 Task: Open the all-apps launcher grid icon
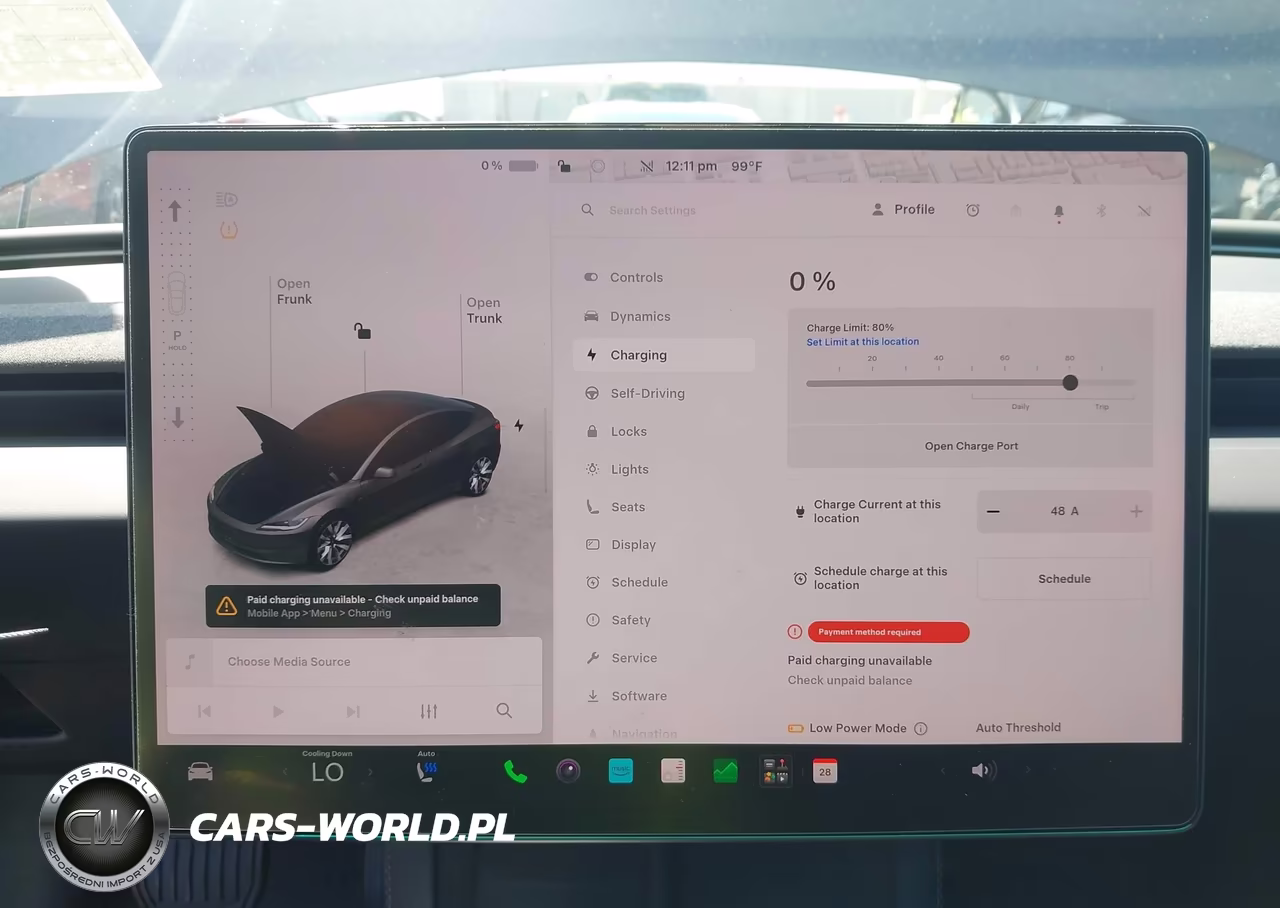point(775,771)
